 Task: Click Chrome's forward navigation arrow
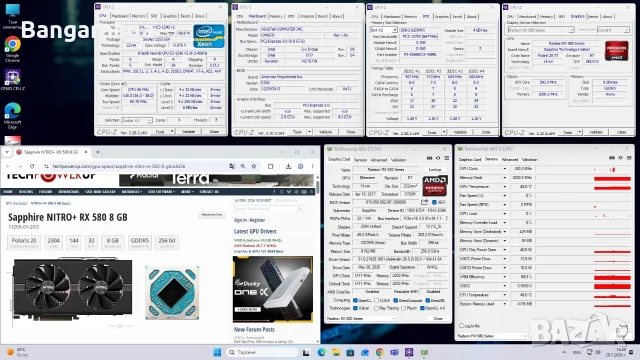coord(20,166)
